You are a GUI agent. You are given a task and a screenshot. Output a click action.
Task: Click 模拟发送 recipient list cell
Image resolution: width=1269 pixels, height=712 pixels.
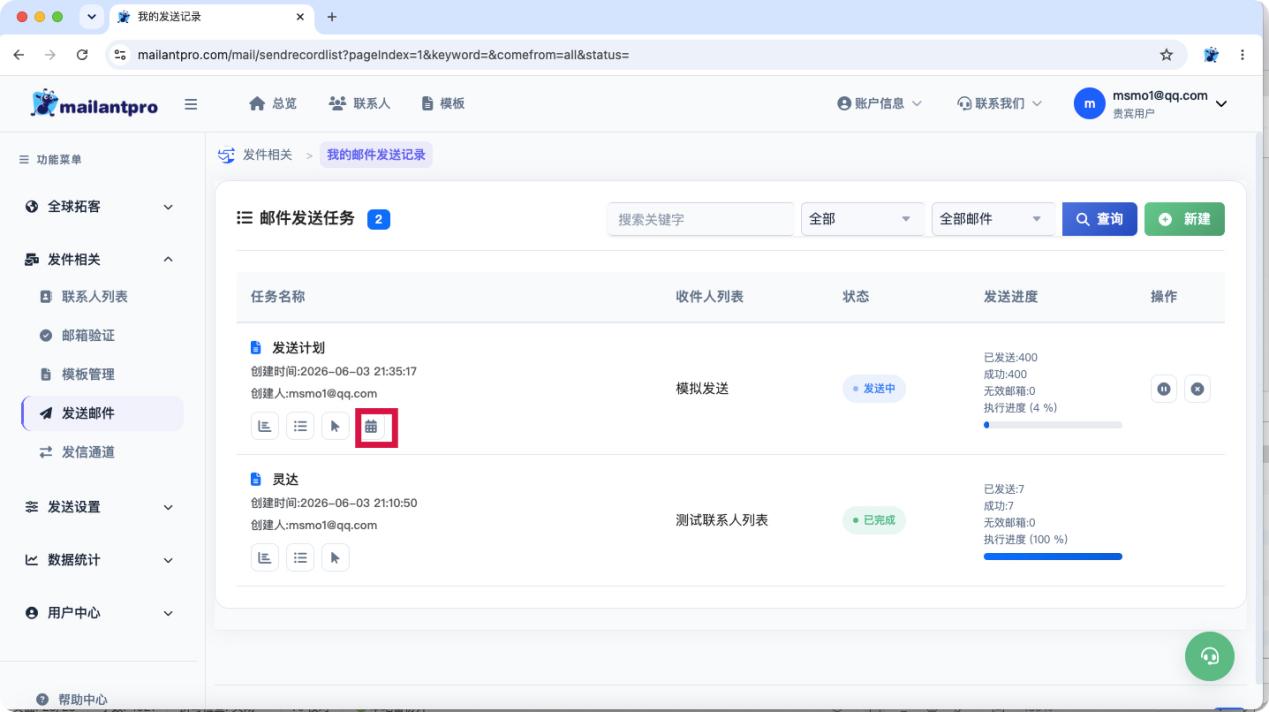(702, 389)
